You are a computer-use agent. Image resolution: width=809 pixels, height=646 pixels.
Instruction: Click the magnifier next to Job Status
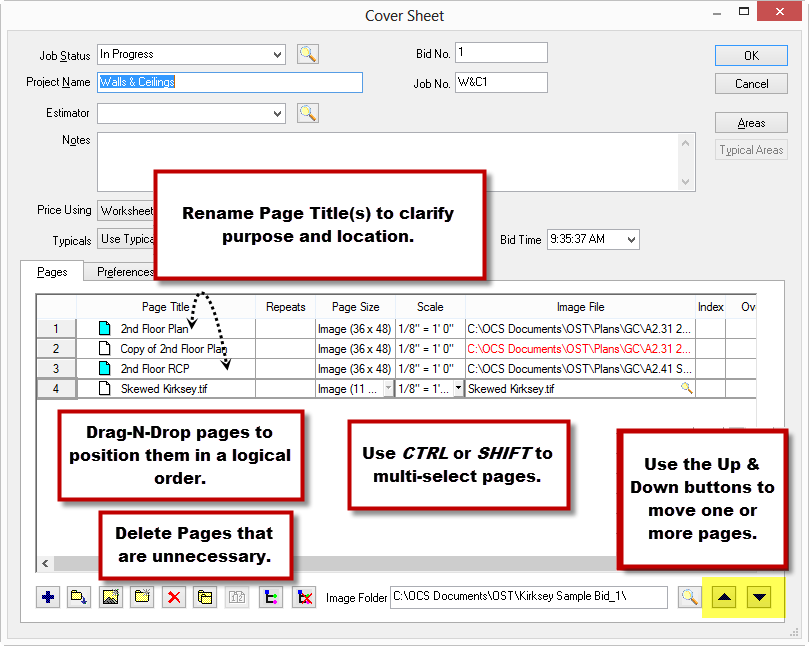point(308,54)
